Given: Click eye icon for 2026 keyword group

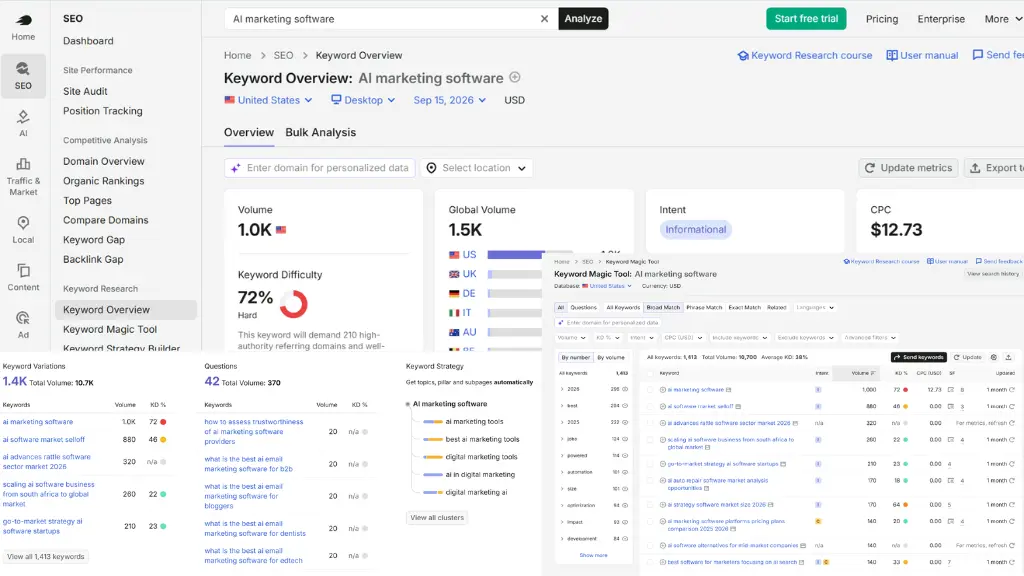Looking at the screenshot, I should pyautogui.click(x=625, y=389).
